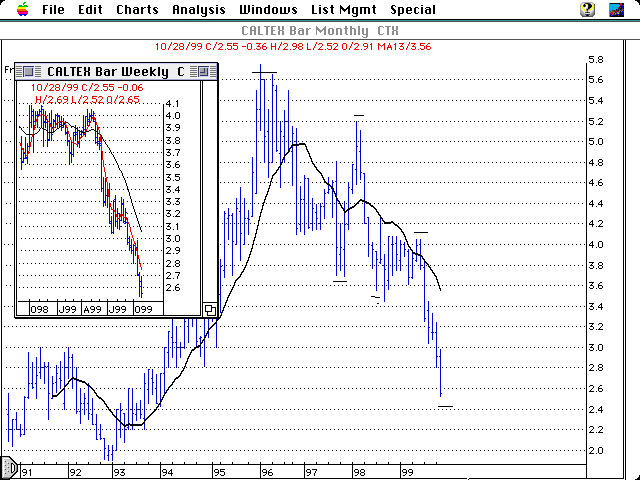This screenshot has height=480, width=640.
Task: Click the resize box of Weekly window
Action: pyautogui.click(x=210, y=310)
